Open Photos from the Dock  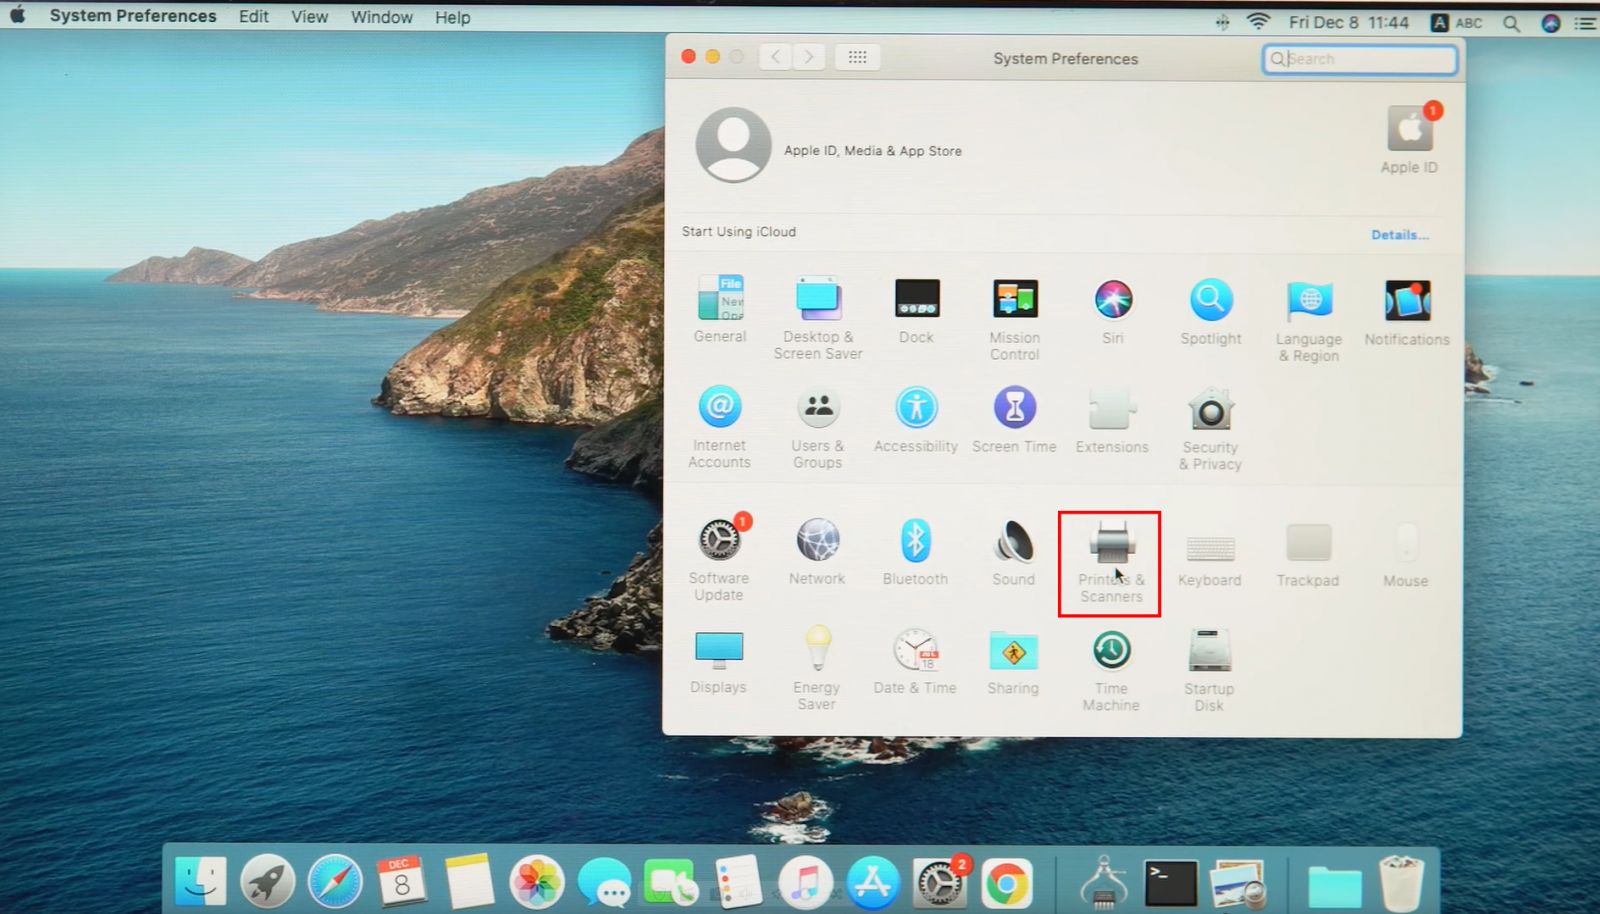click(x=537, y=882)
